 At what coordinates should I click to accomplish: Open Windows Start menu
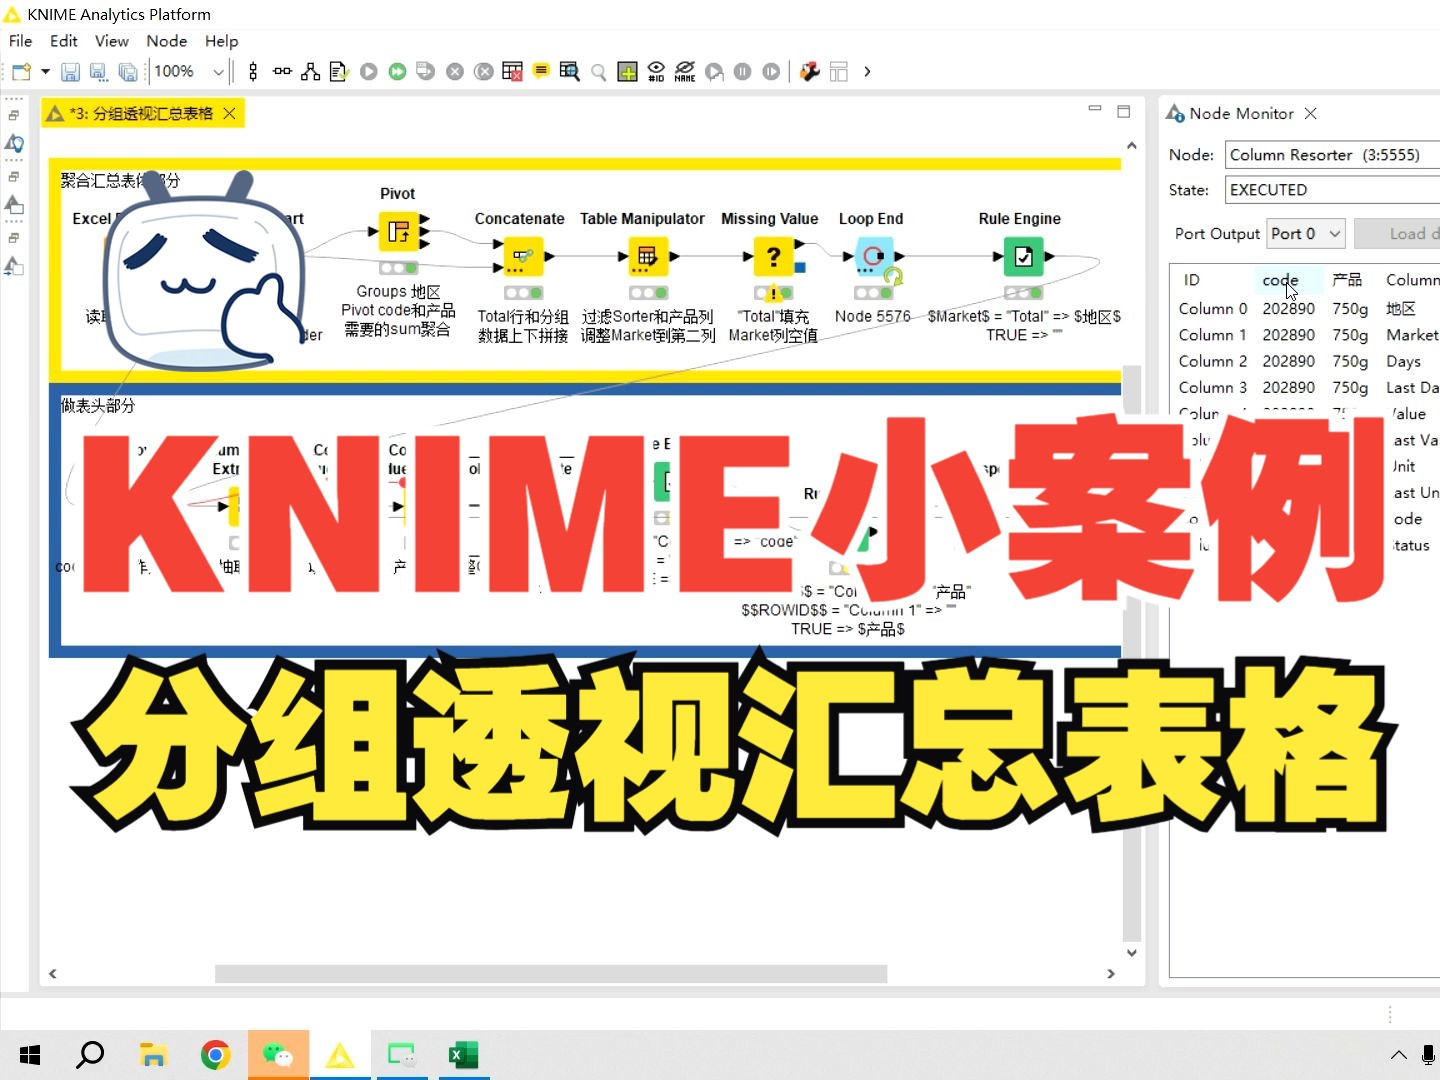click(x=30, y=1055)
